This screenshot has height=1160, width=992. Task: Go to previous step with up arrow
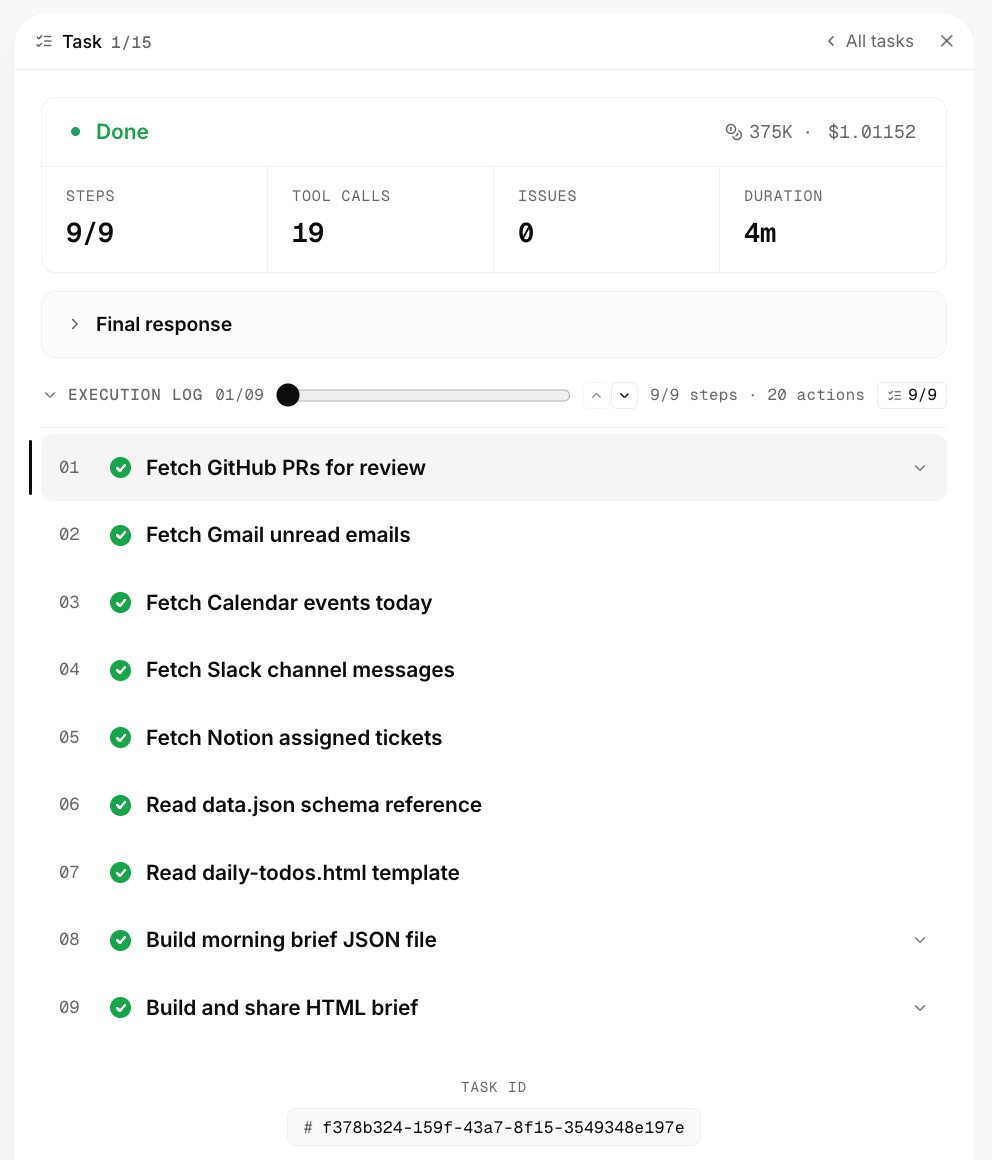(x=596, y=395)
